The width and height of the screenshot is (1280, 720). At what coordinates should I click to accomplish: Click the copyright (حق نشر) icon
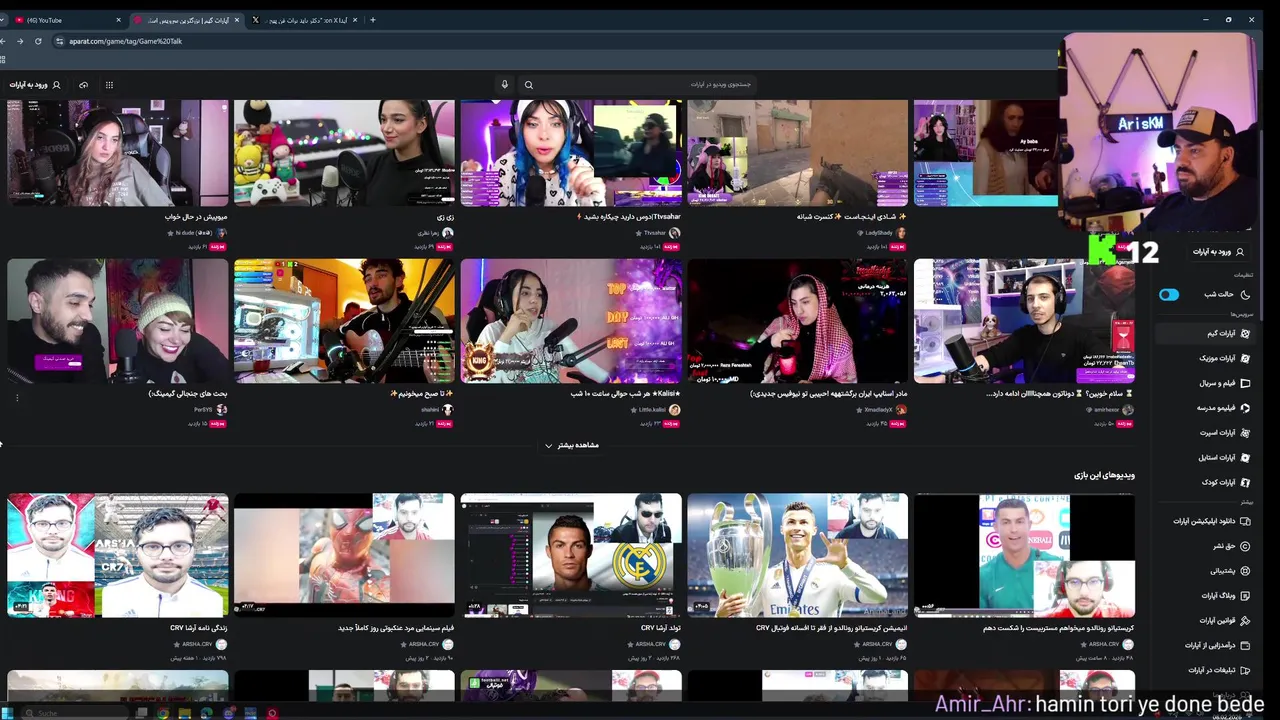click(1245, 546)
